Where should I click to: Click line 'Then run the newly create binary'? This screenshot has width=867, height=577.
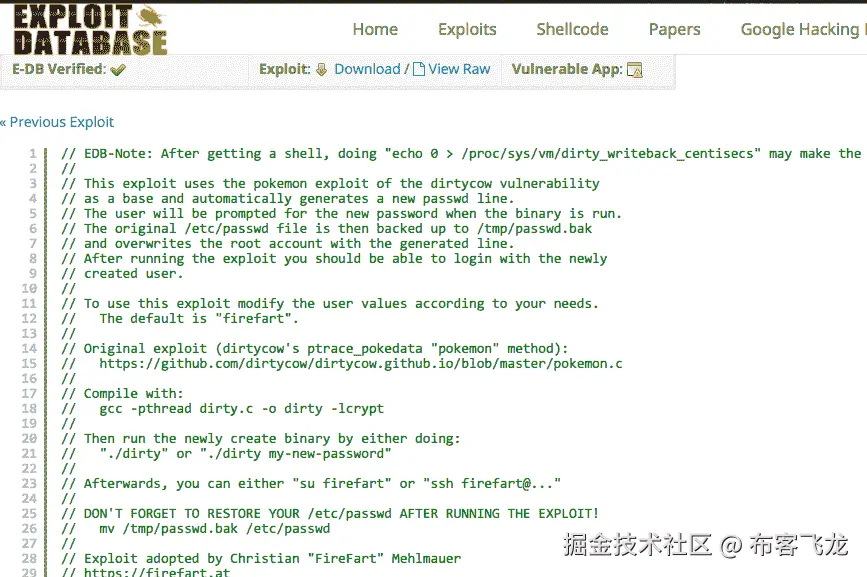point(260,438)
